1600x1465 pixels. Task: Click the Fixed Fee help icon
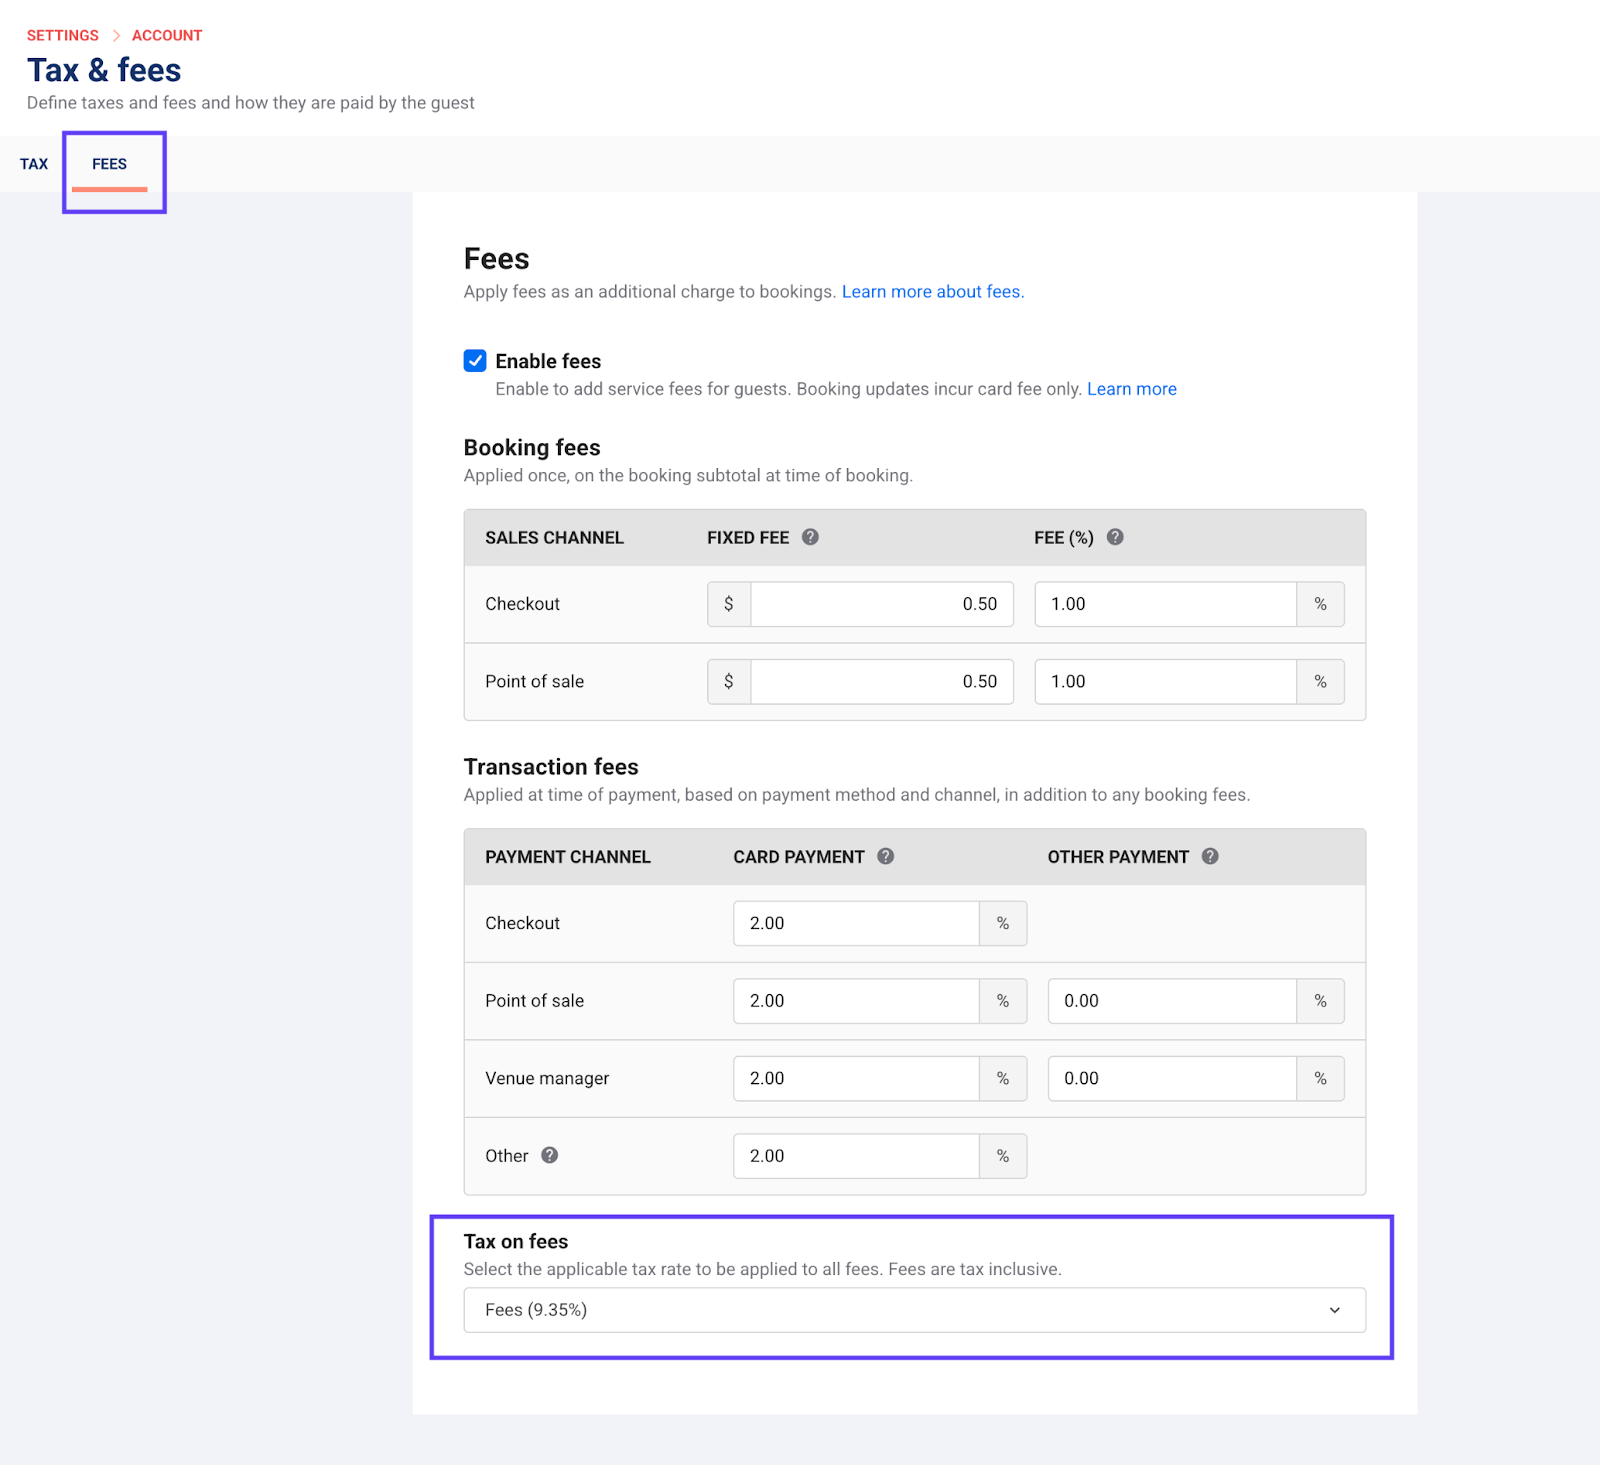pos(810,537)
